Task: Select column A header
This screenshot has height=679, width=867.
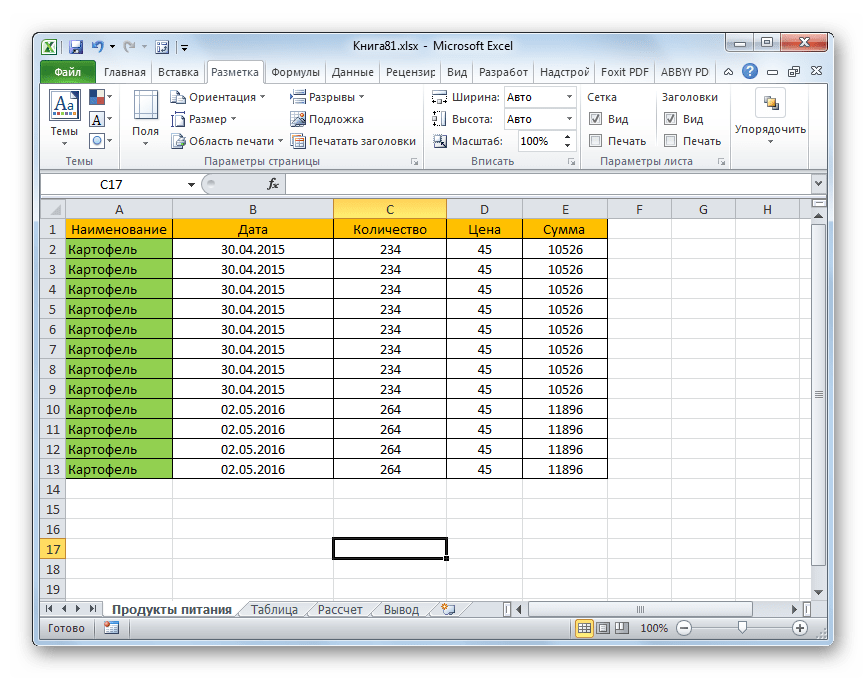Action: coord(119,210)
